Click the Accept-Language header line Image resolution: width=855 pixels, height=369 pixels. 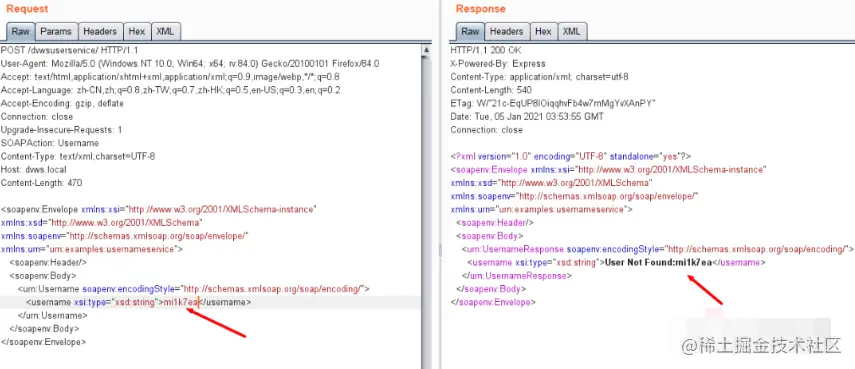click(x=171, y=90)
